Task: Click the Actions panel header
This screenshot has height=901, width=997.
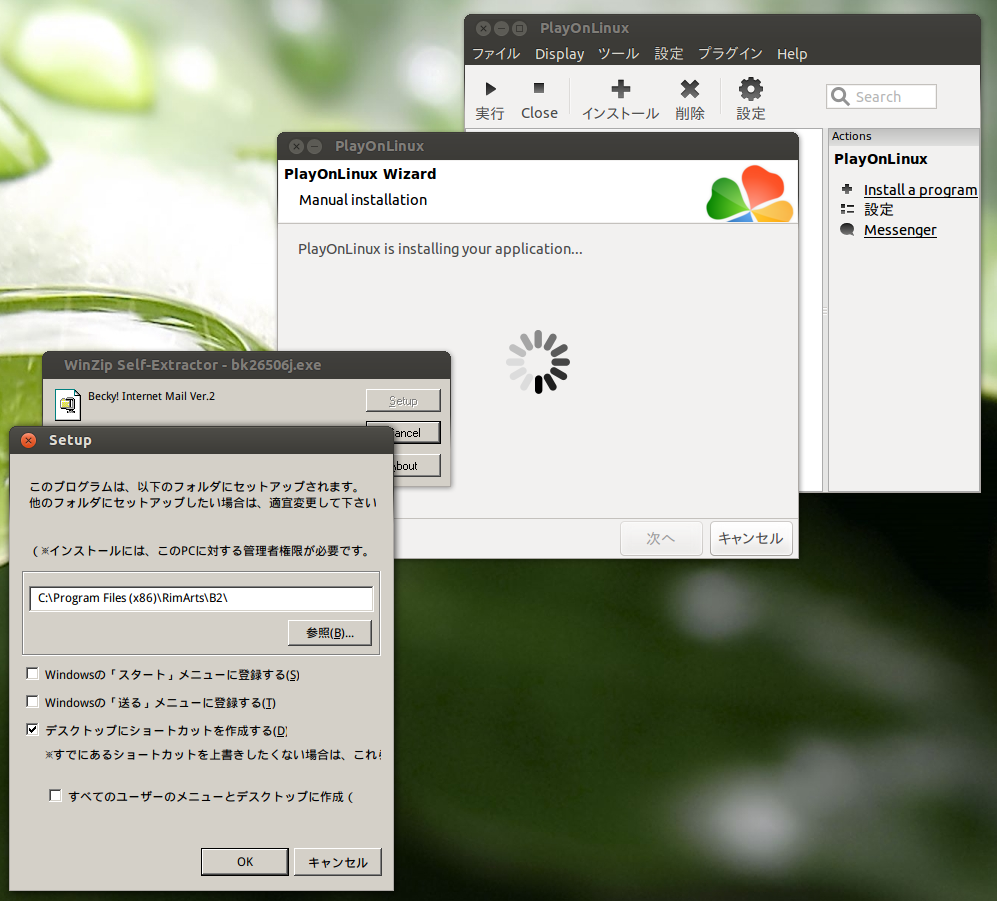Action: [904, 136]
